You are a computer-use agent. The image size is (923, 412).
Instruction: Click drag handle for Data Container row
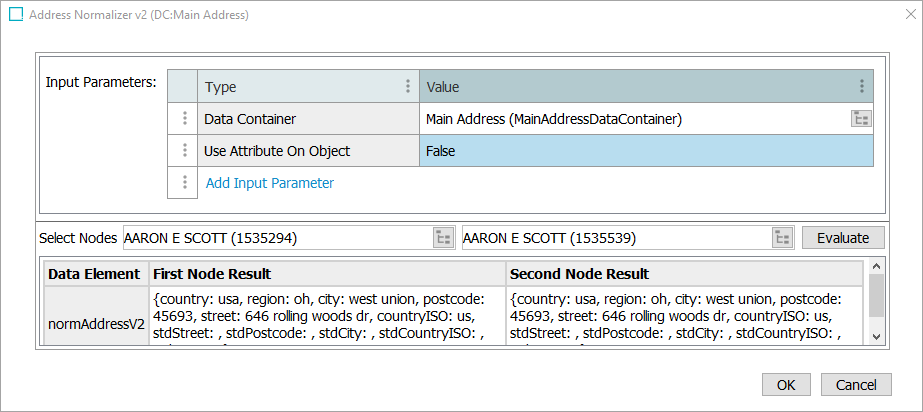[184, 119]
